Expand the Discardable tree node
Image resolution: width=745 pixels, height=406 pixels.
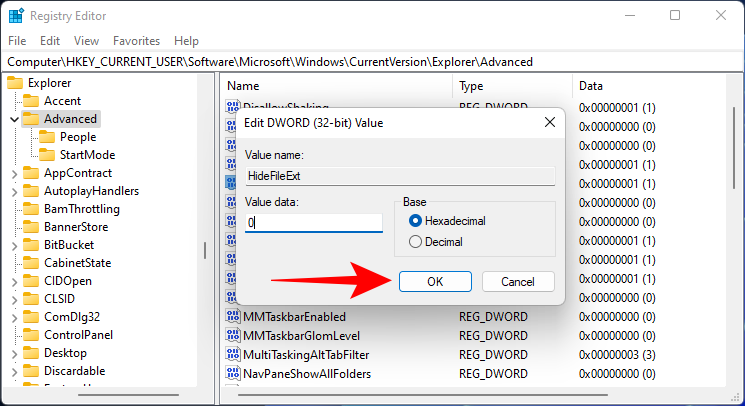pos(14,372)
